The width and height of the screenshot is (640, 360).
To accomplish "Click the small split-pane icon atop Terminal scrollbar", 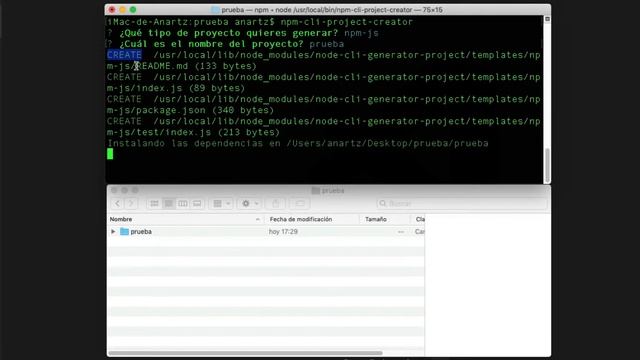I will pos(547,19).
